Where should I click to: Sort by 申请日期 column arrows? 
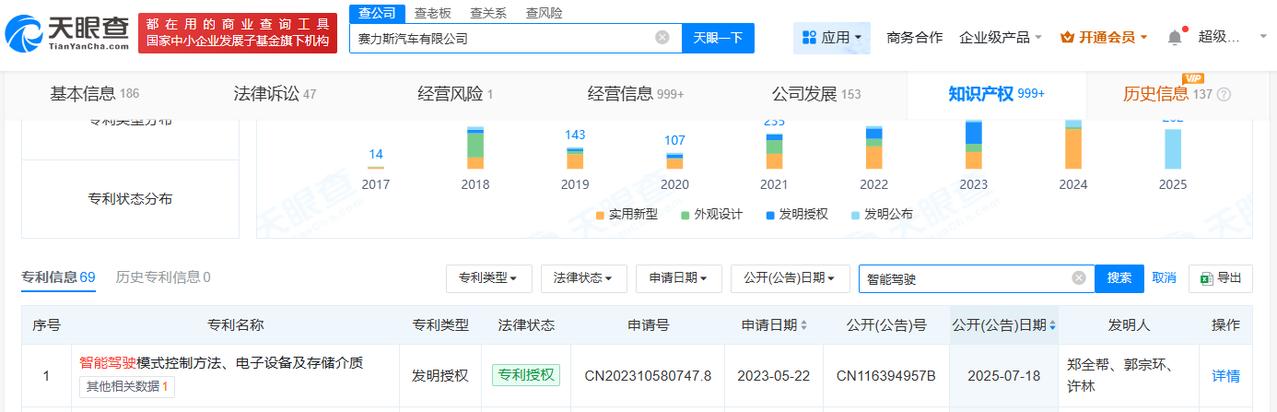pos(805,325)
